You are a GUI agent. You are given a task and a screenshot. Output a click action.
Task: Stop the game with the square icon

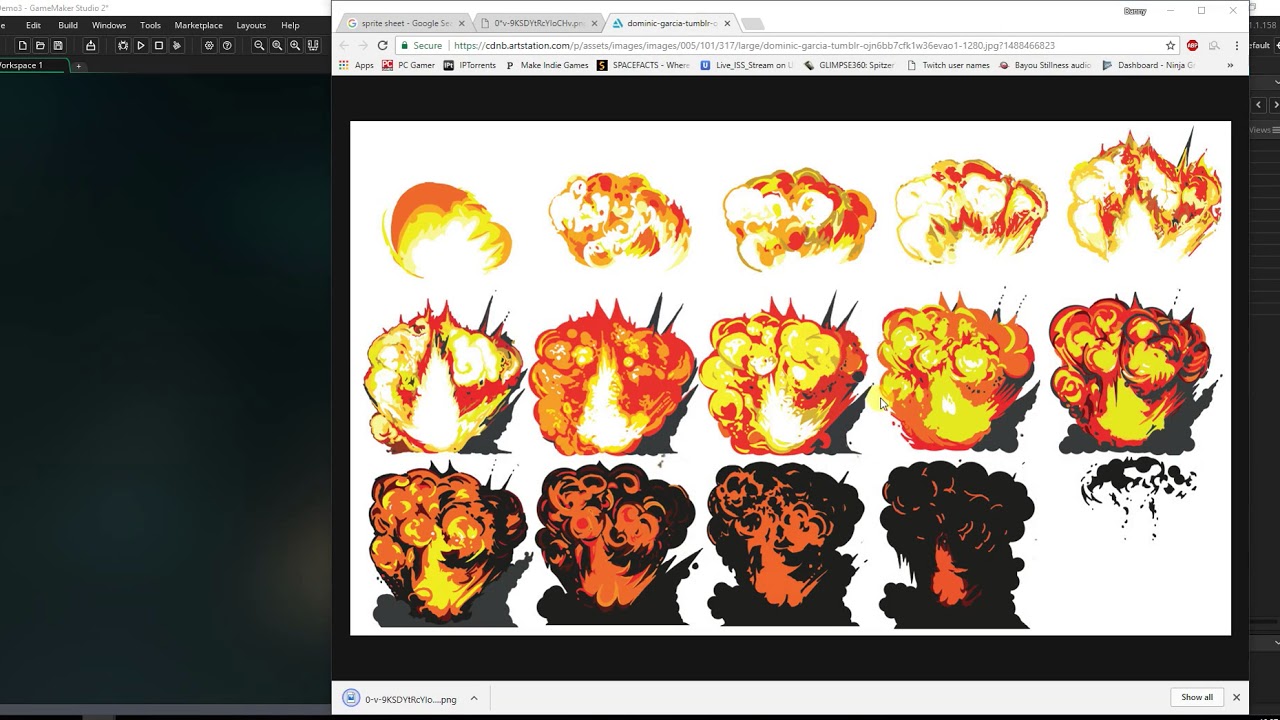159,45
